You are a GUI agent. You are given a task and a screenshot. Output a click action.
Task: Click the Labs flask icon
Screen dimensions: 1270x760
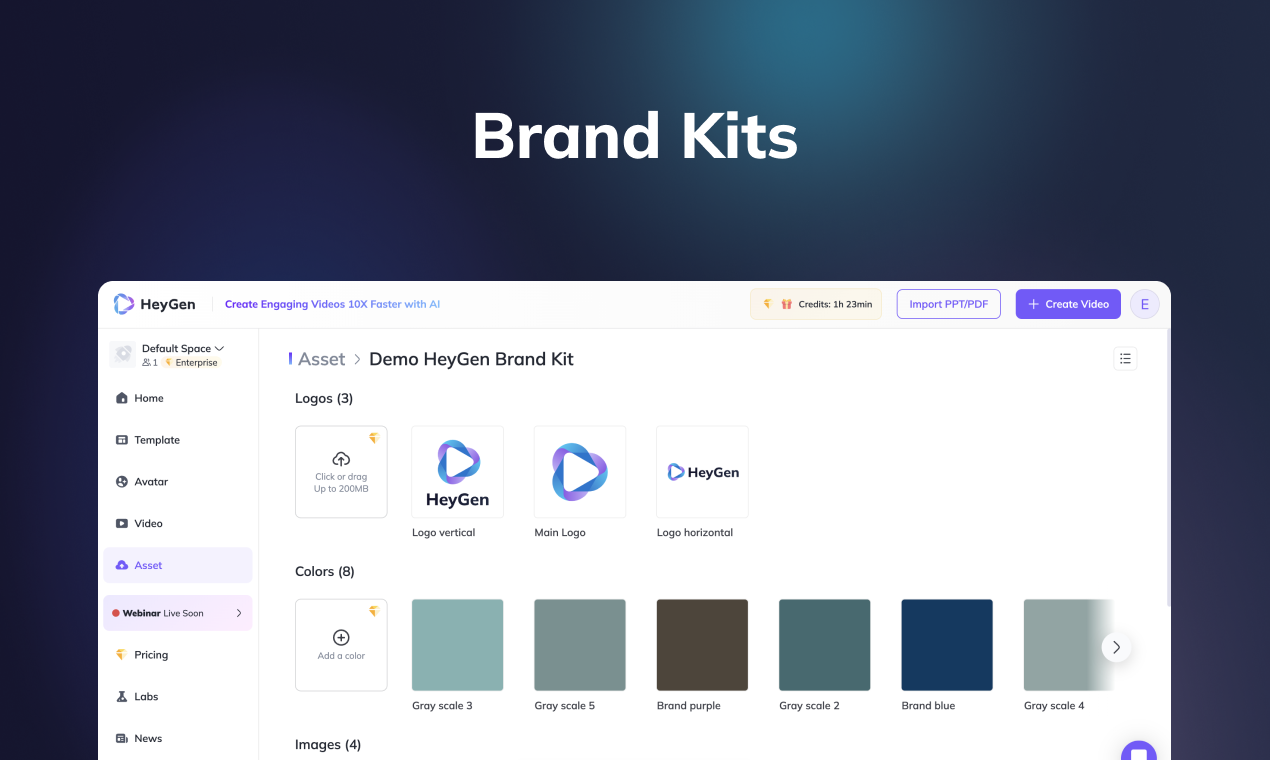pos(122,697)
